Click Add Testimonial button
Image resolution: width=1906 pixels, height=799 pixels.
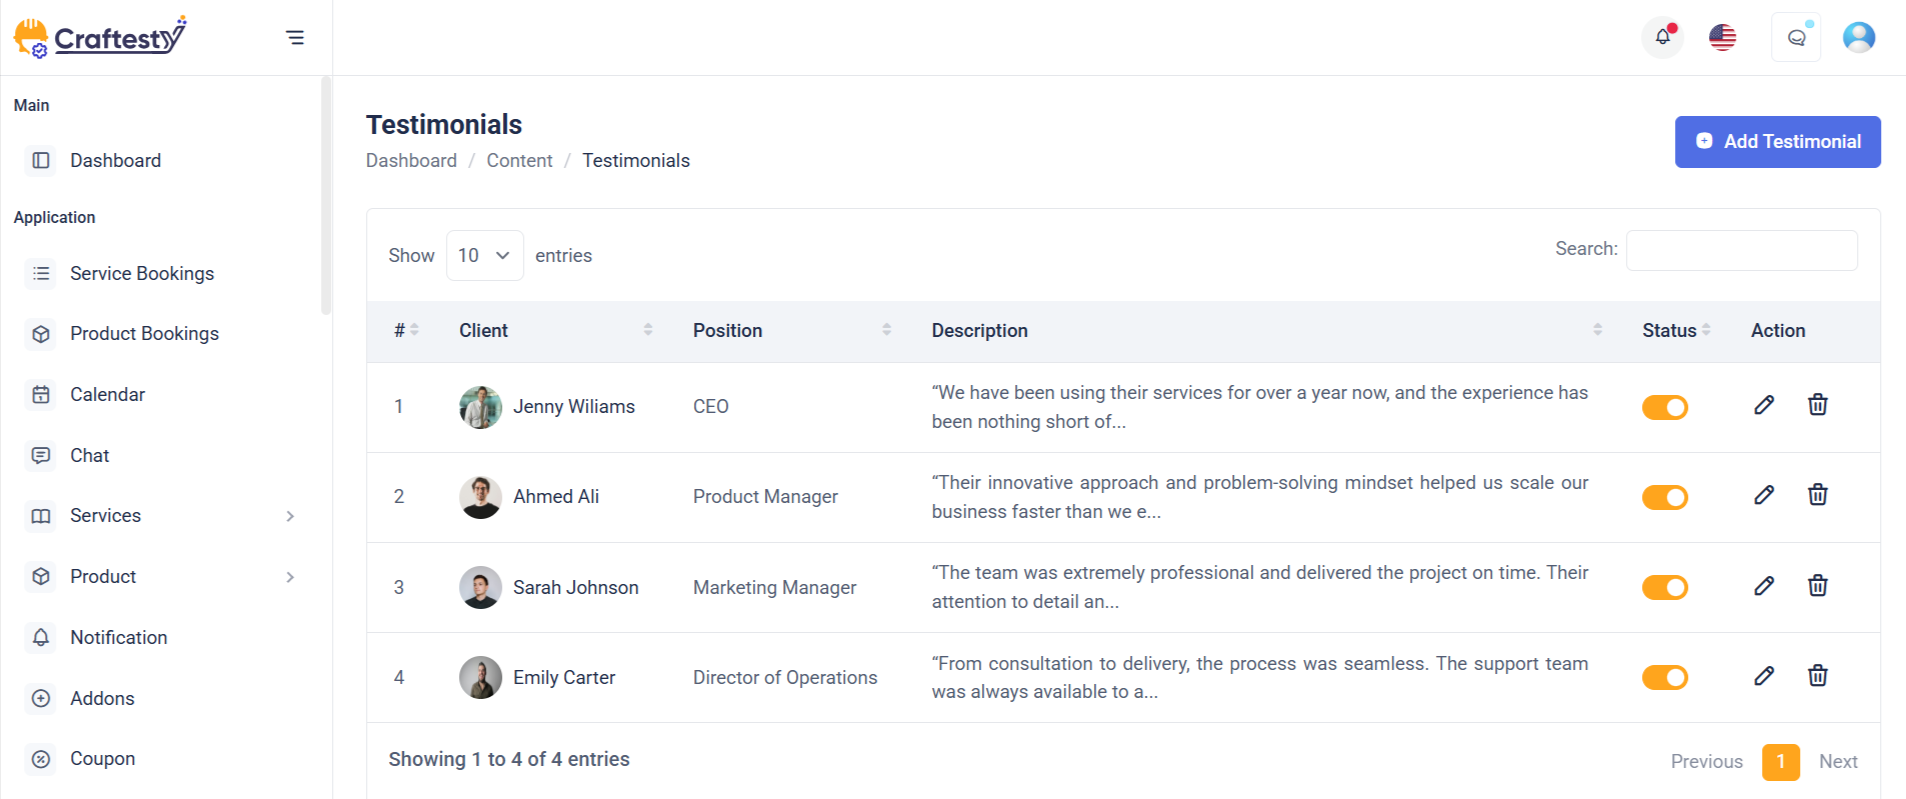point(1778,142)
